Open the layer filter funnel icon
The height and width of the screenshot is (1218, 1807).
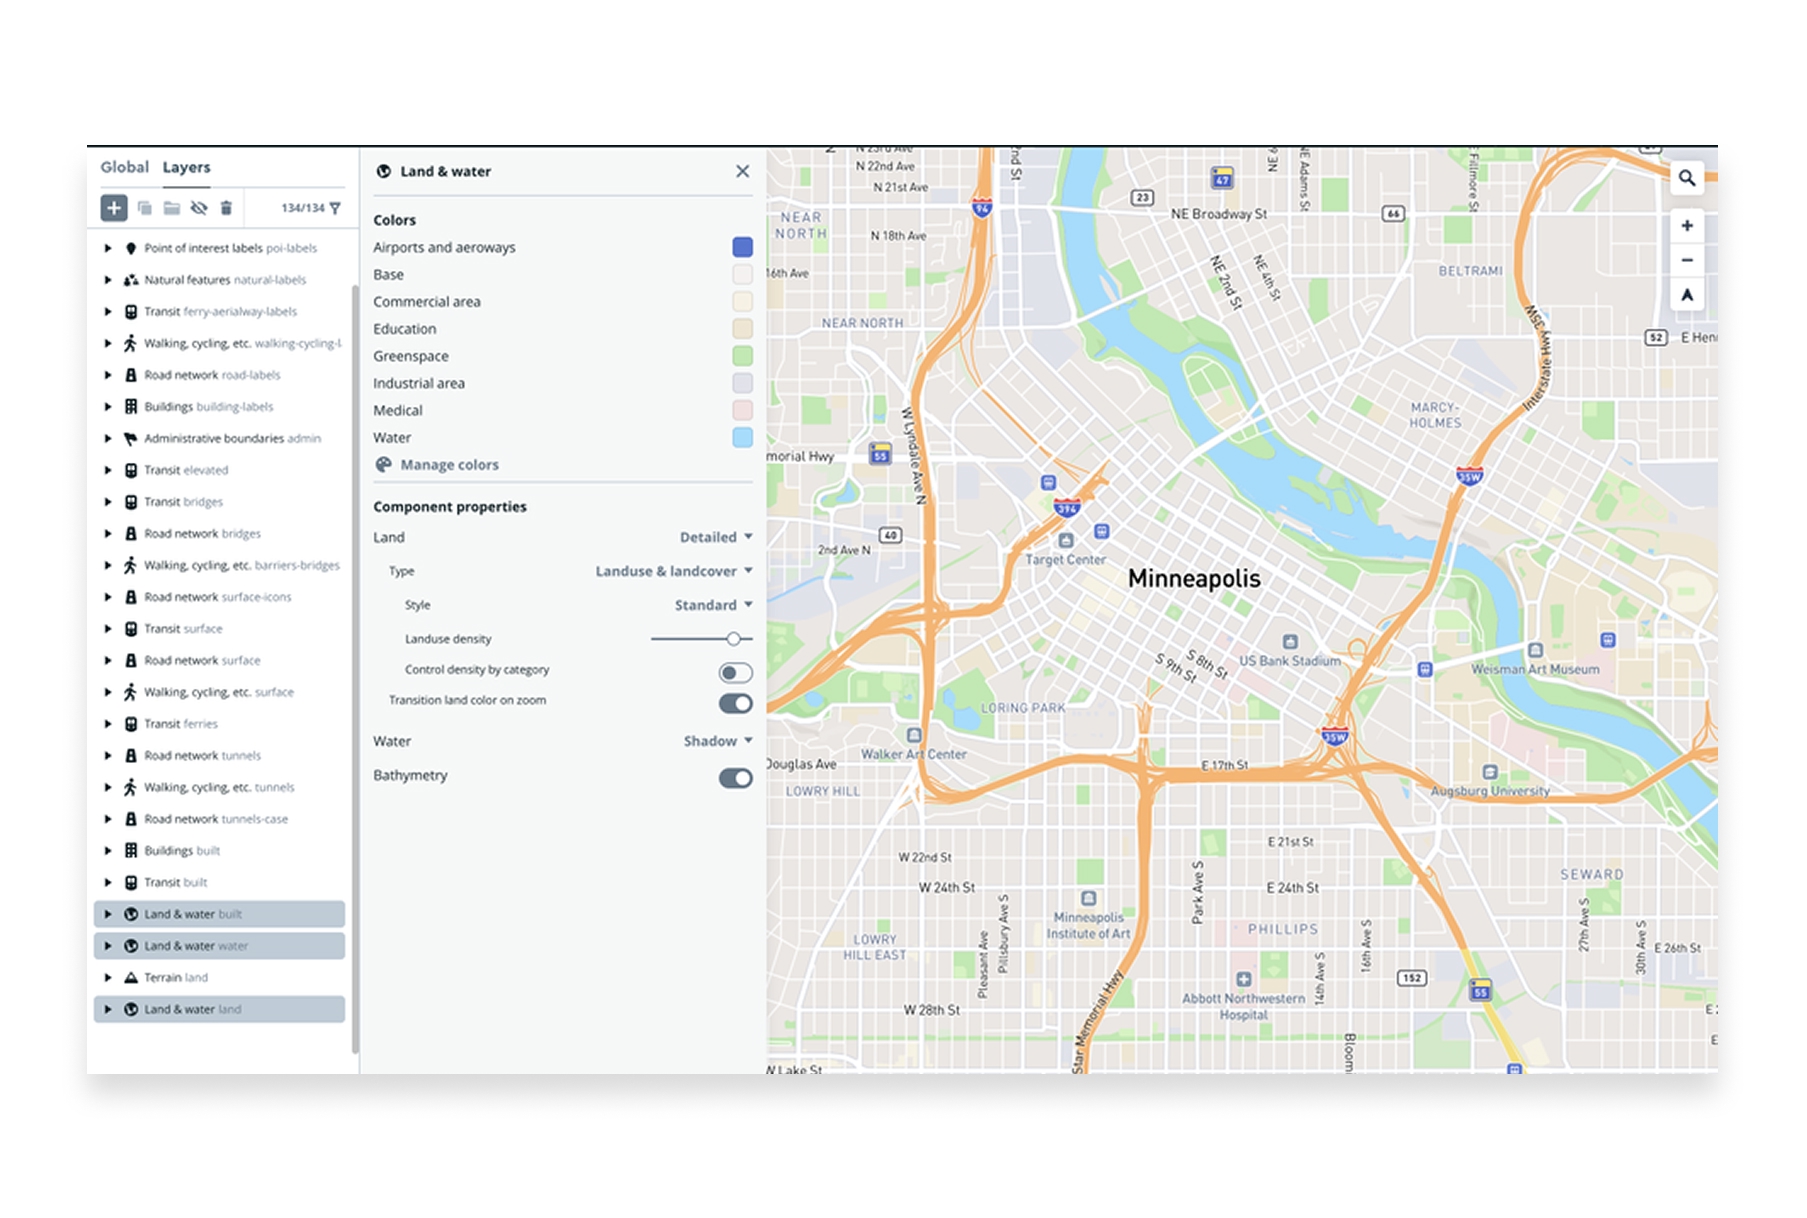[337, 208]
